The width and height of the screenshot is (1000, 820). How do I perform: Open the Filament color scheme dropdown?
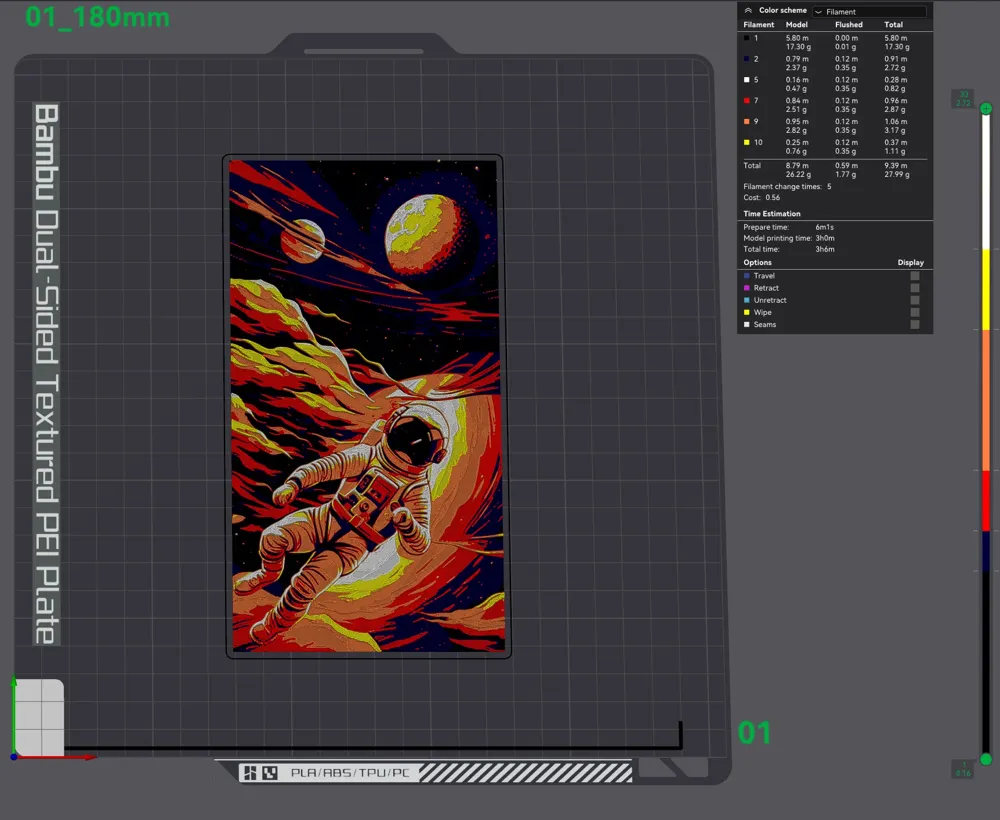tap(868, 12)
